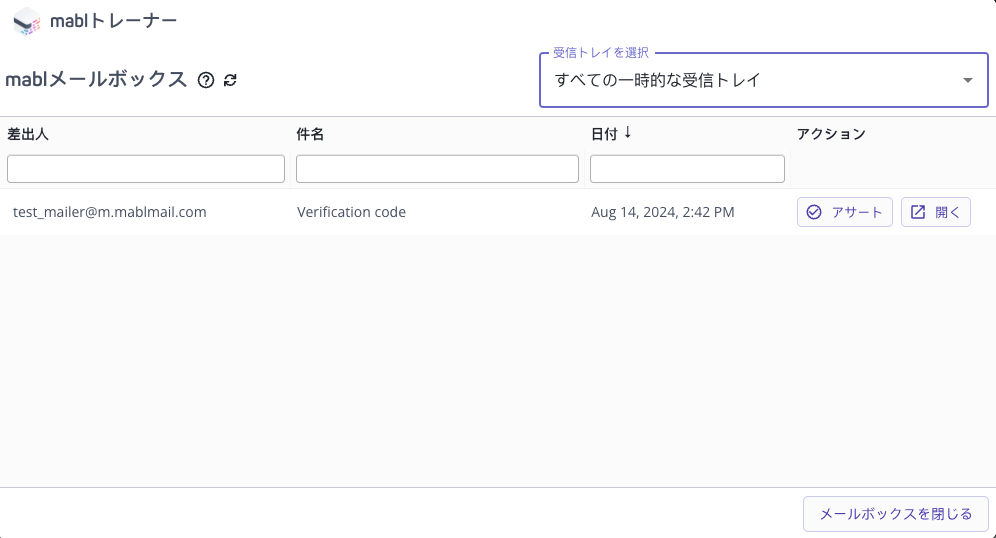Select sender test_mailer@m.mablmail.com
The height and width of the screenshot is (538, 996).
point(110,212)
